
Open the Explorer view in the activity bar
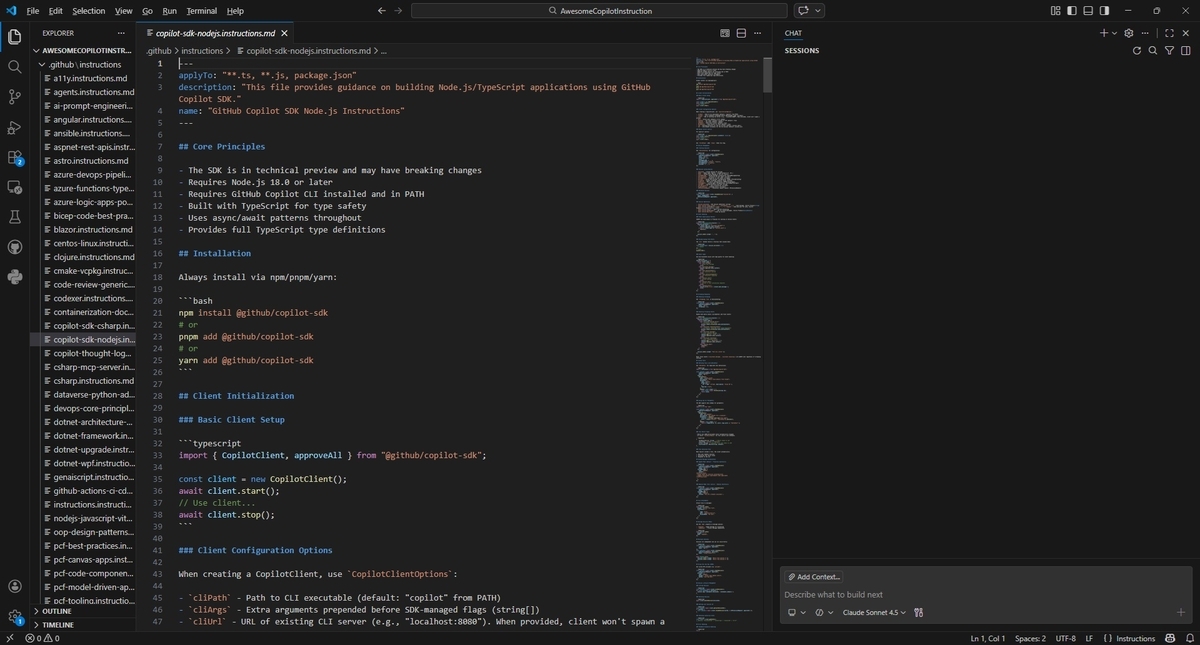[14, 37]
